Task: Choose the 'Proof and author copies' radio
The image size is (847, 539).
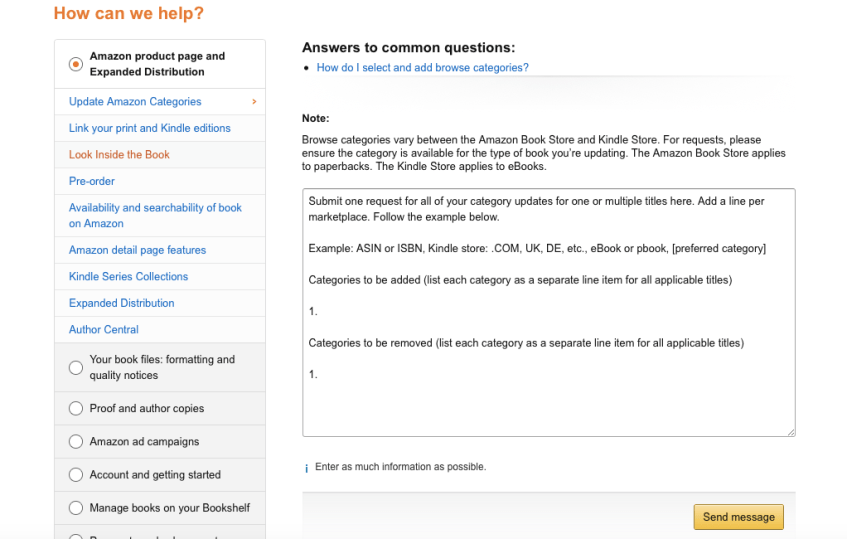Action: tap(76, 409)
